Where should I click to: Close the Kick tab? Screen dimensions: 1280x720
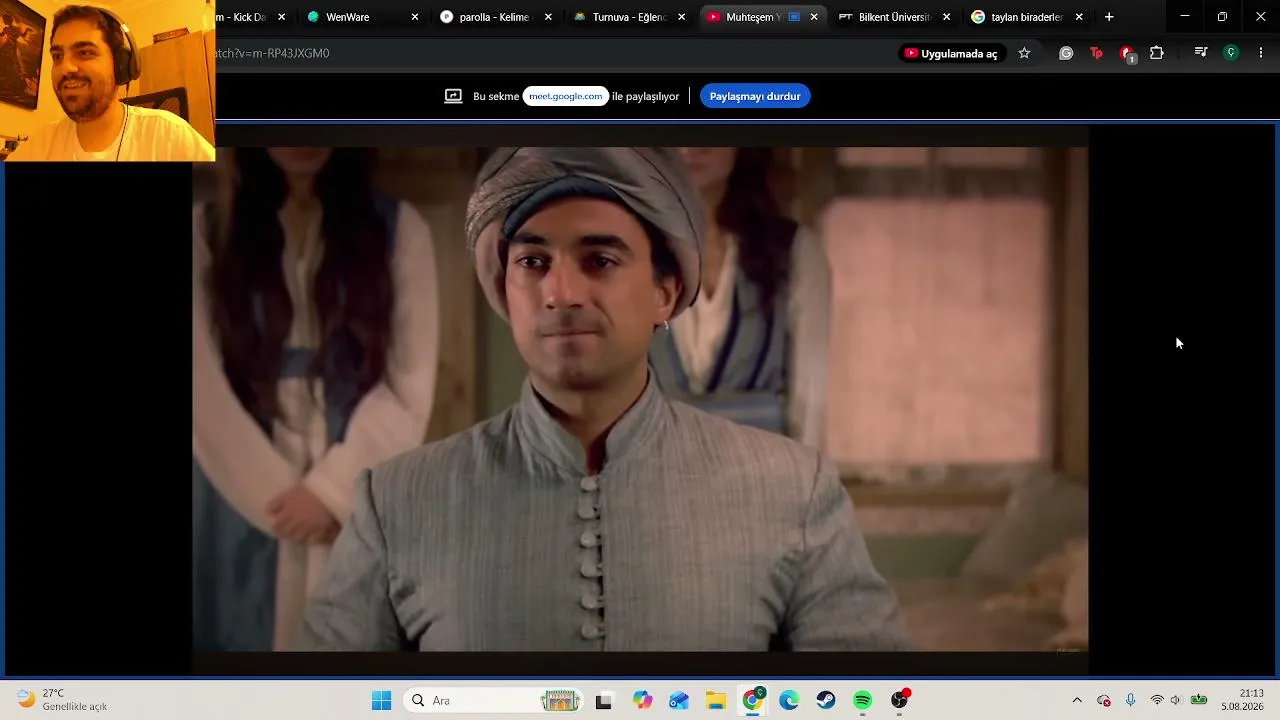click(x=281, y=17)
